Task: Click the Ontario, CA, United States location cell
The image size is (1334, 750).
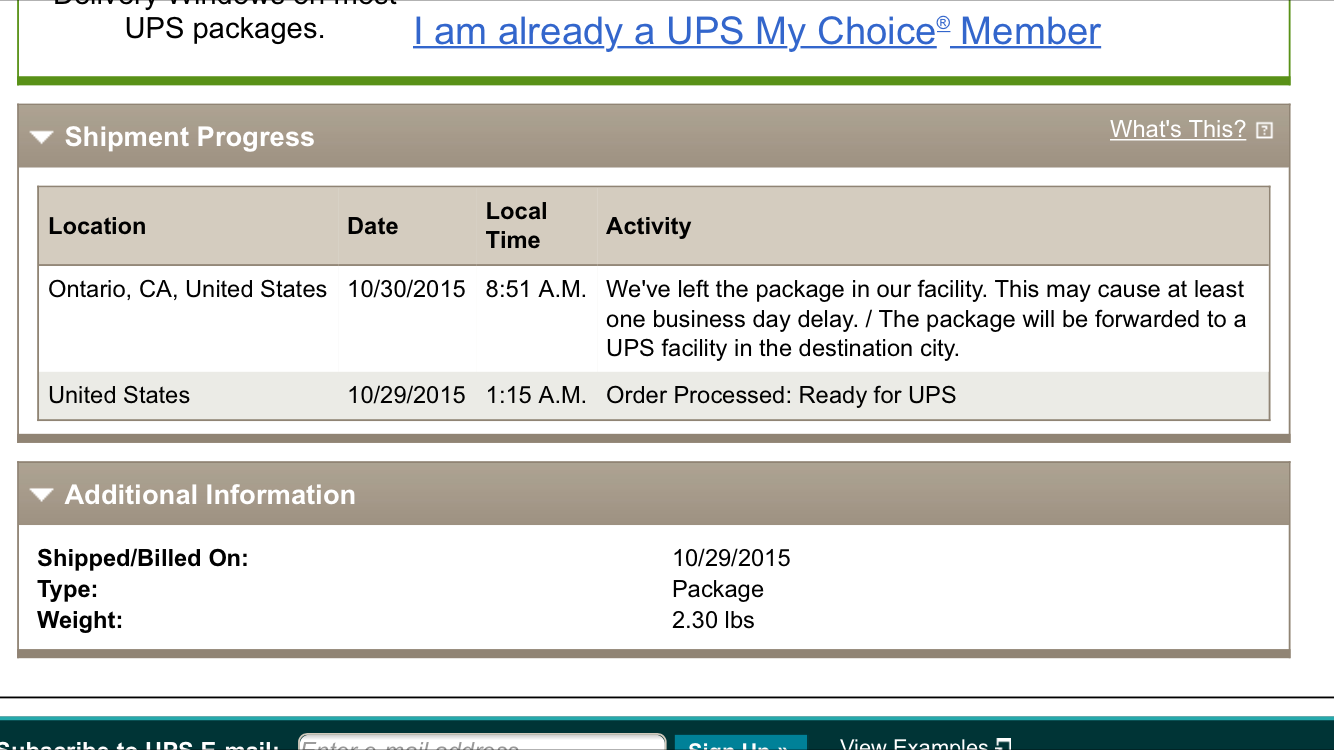Action: click(188, 289)
